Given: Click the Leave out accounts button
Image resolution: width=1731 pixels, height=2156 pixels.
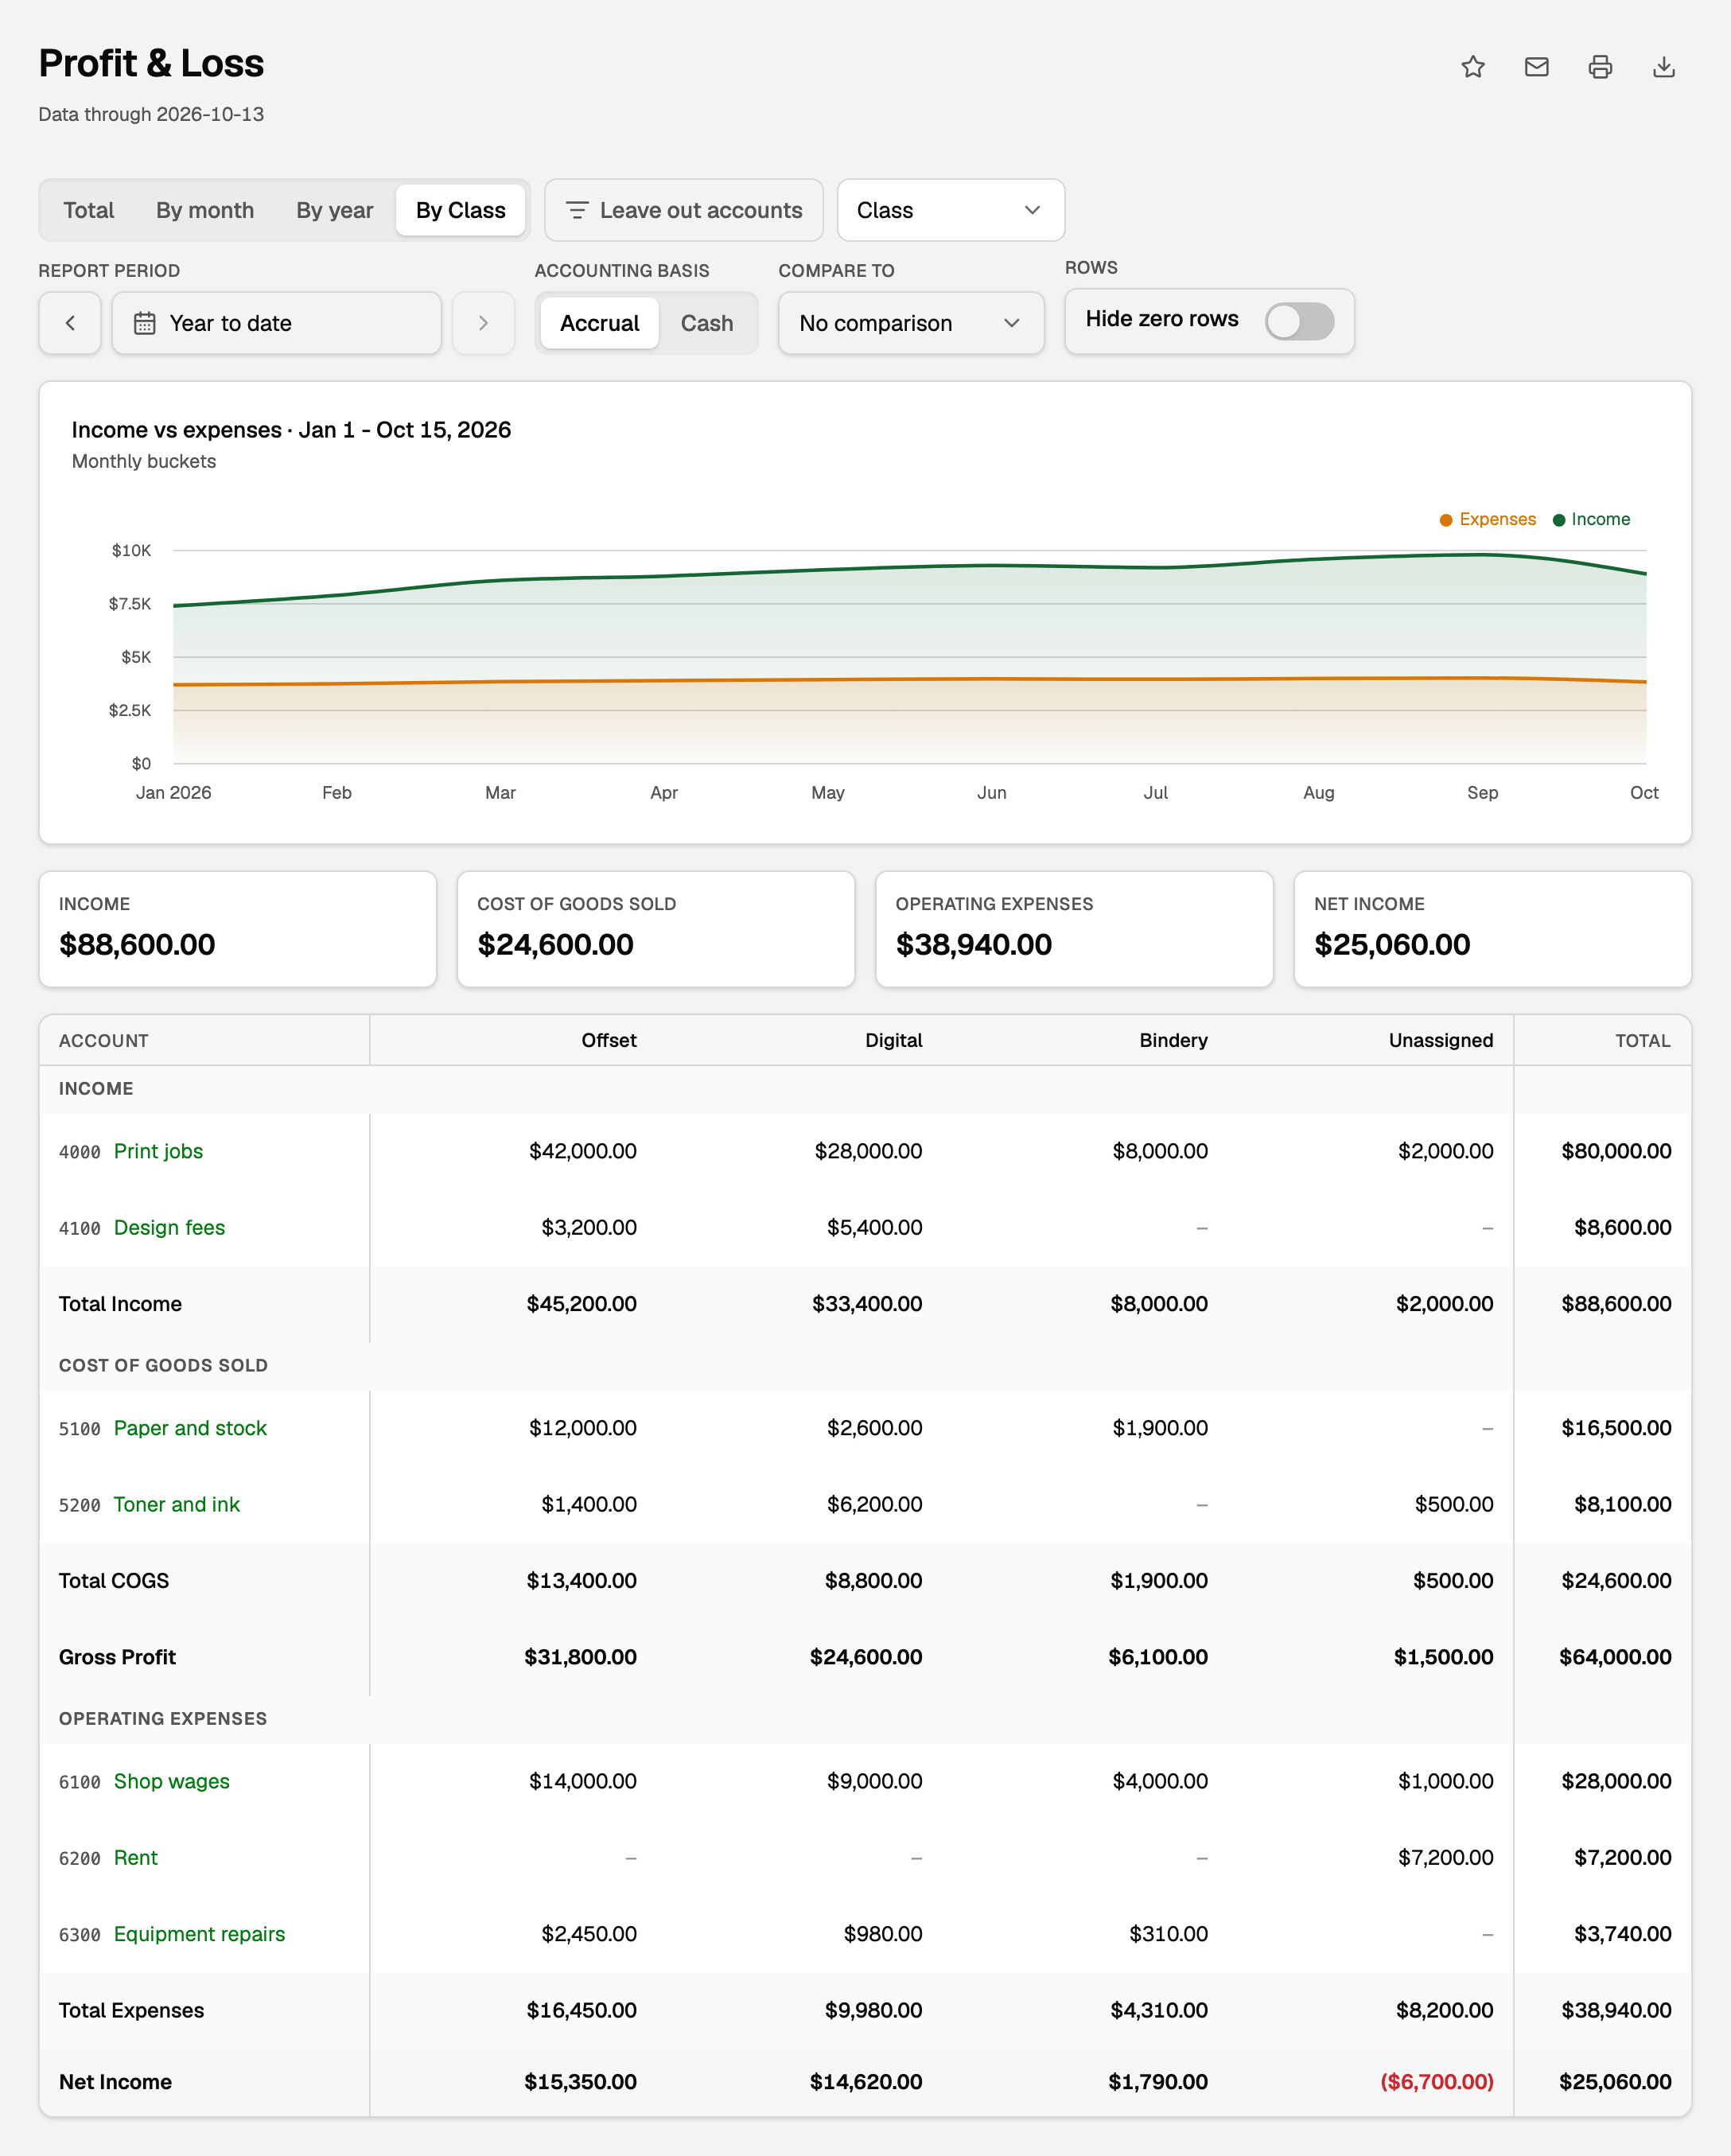Looking at the screenshot, I should (x=684, y=210).
